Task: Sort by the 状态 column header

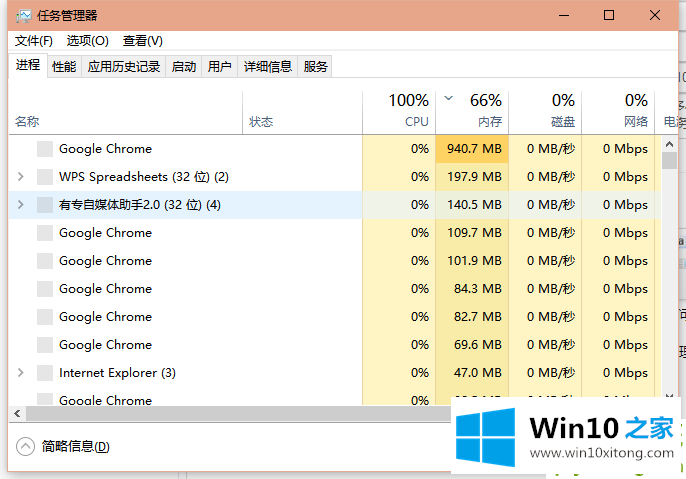Action: tap(302, 113)
